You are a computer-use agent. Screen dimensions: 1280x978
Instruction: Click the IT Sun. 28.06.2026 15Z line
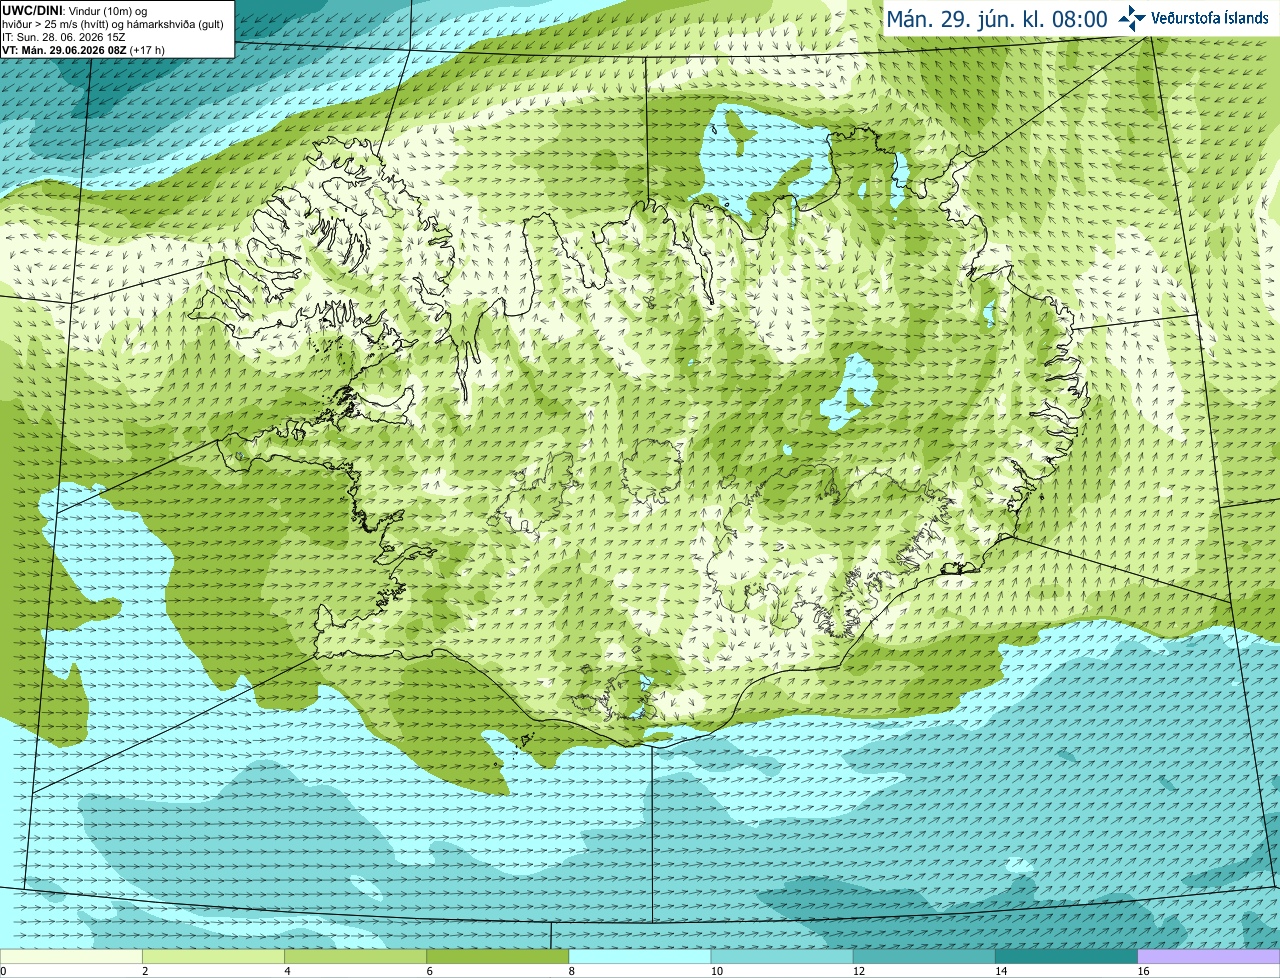pyautogui.click(x=64, y=37)
